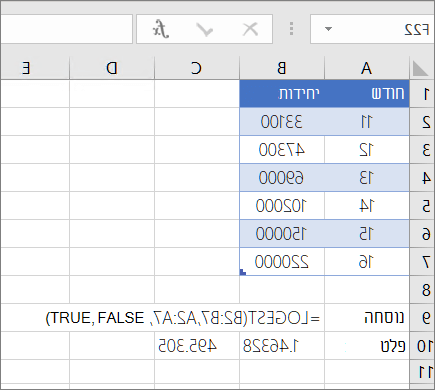
Task: Click the פלט label cell
Action: tap(367, 346)
